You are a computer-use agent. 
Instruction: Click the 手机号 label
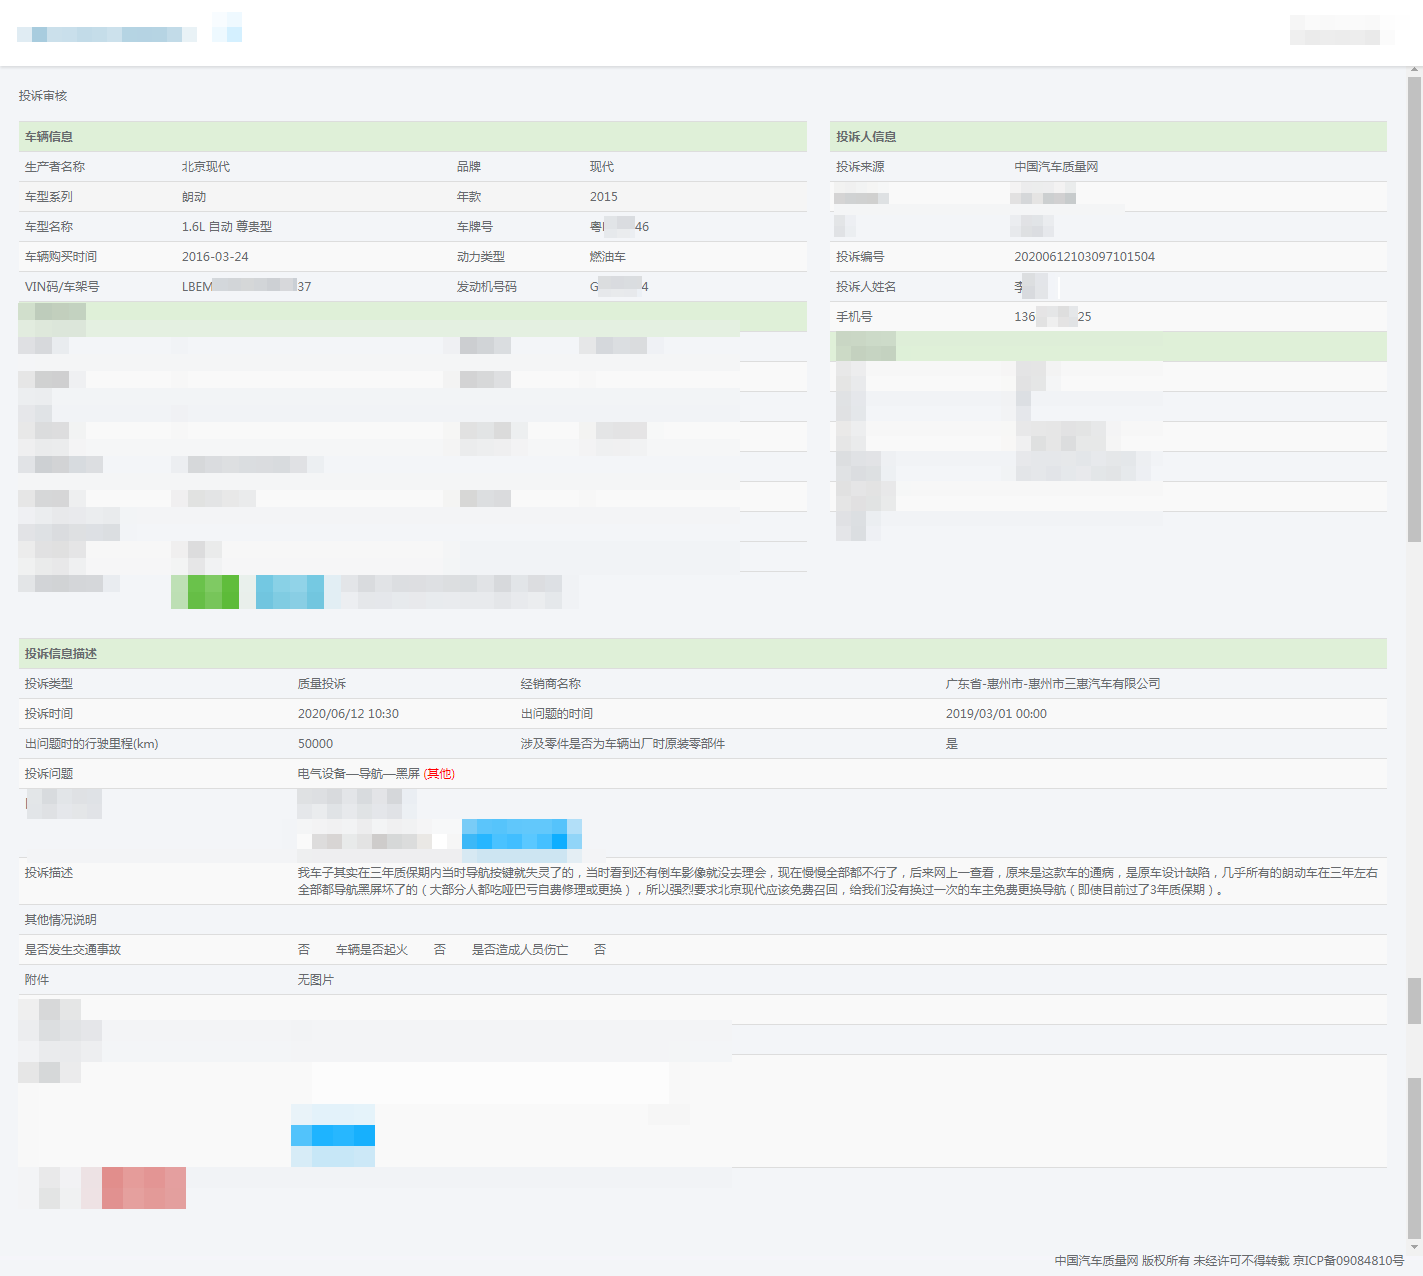point(854,317)
